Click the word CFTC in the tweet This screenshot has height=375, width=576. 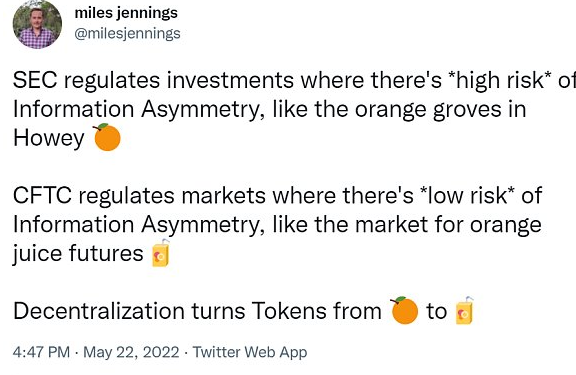point(42,195)
